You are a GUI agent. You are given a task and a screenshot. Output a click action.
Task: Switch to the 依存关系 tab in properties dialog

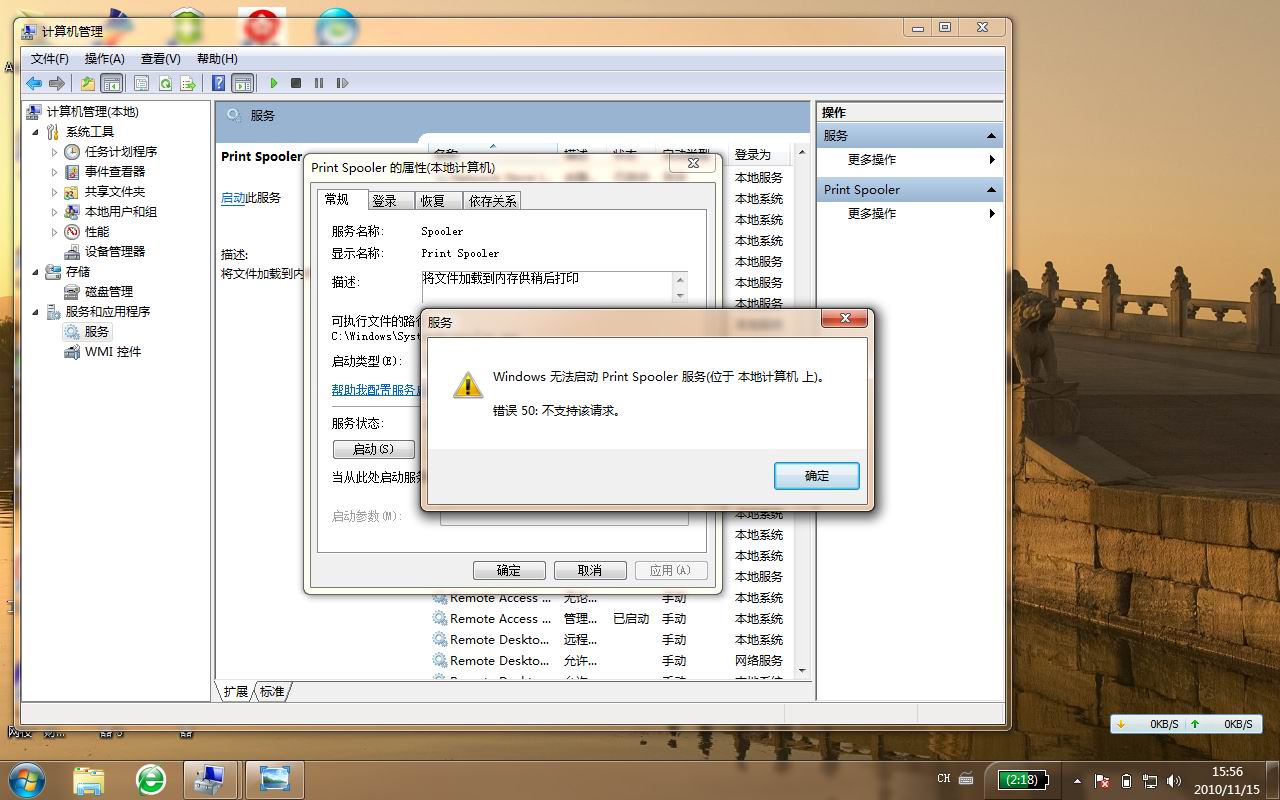pyautogui.click(x=492, y=201)
